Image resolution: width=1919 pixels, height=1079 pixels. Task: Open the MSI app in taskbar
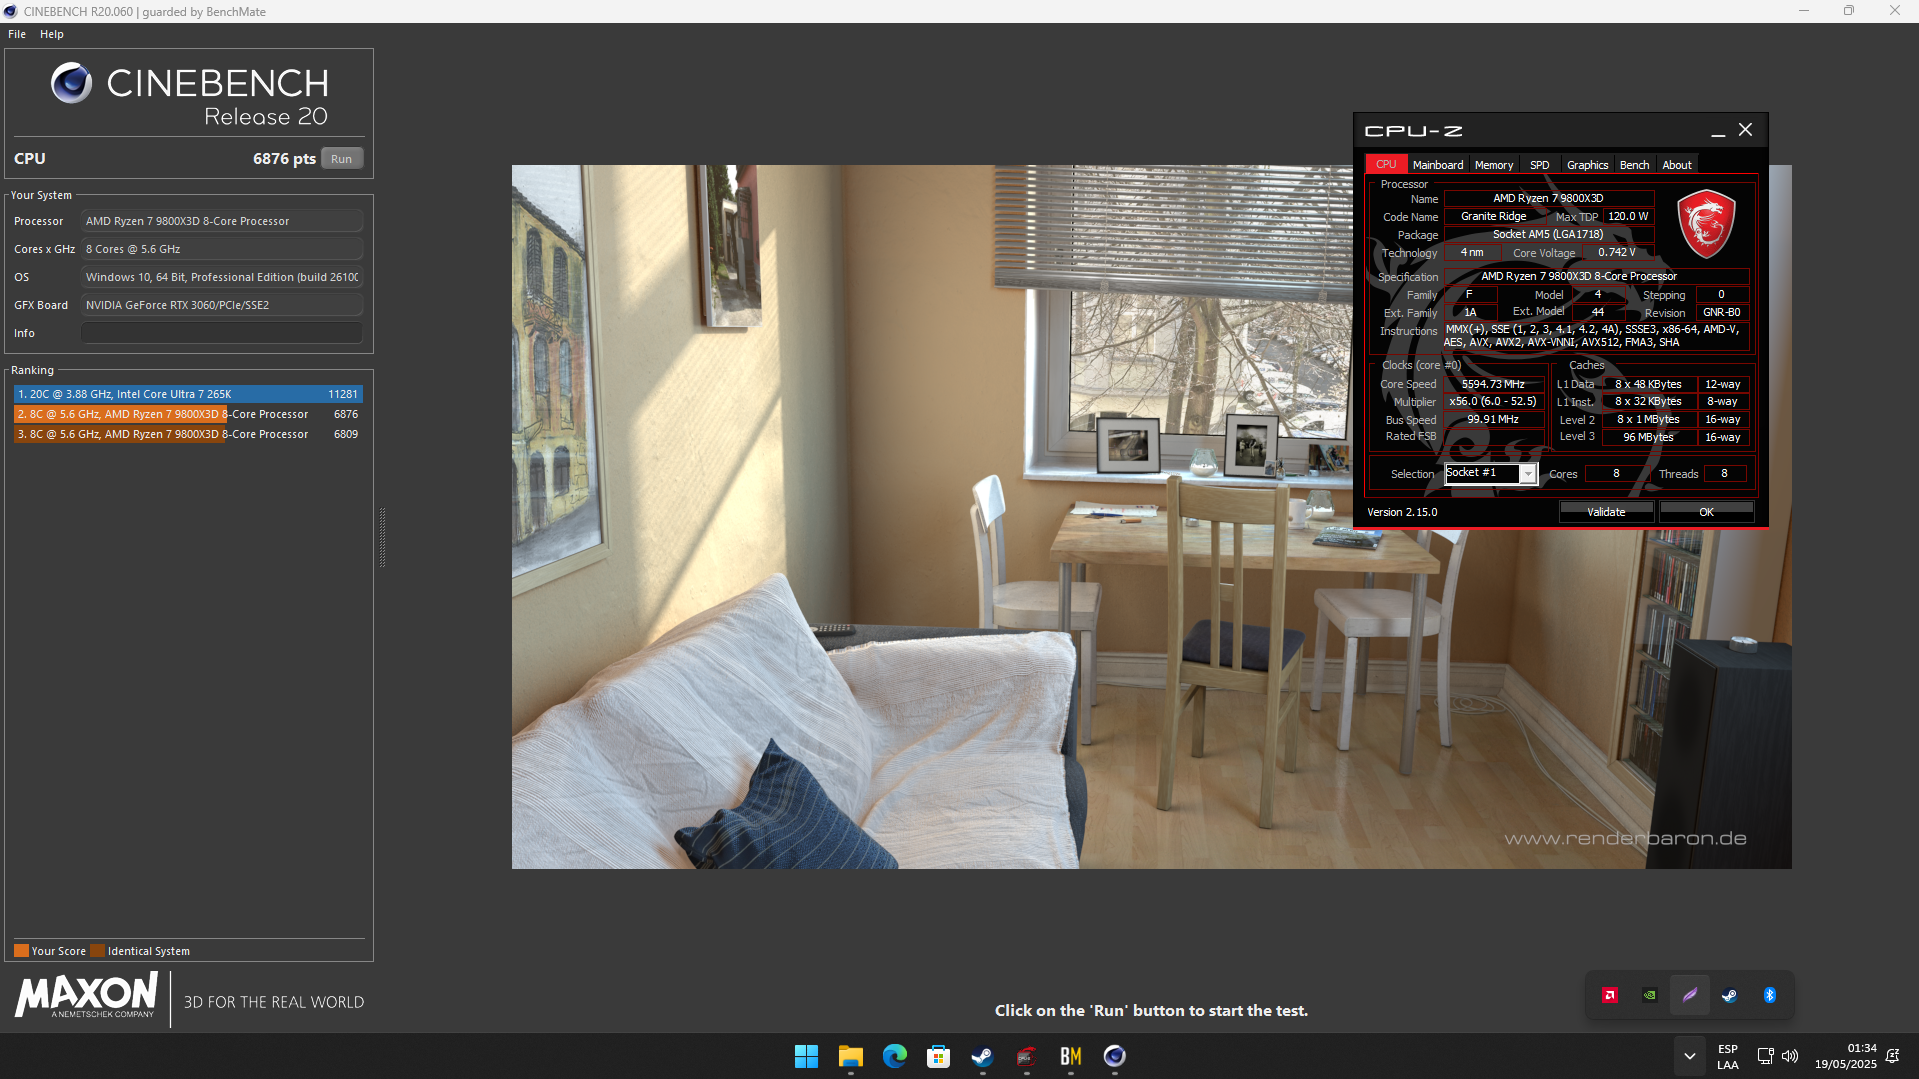pyautogui.click(x=1026, y=1056)
